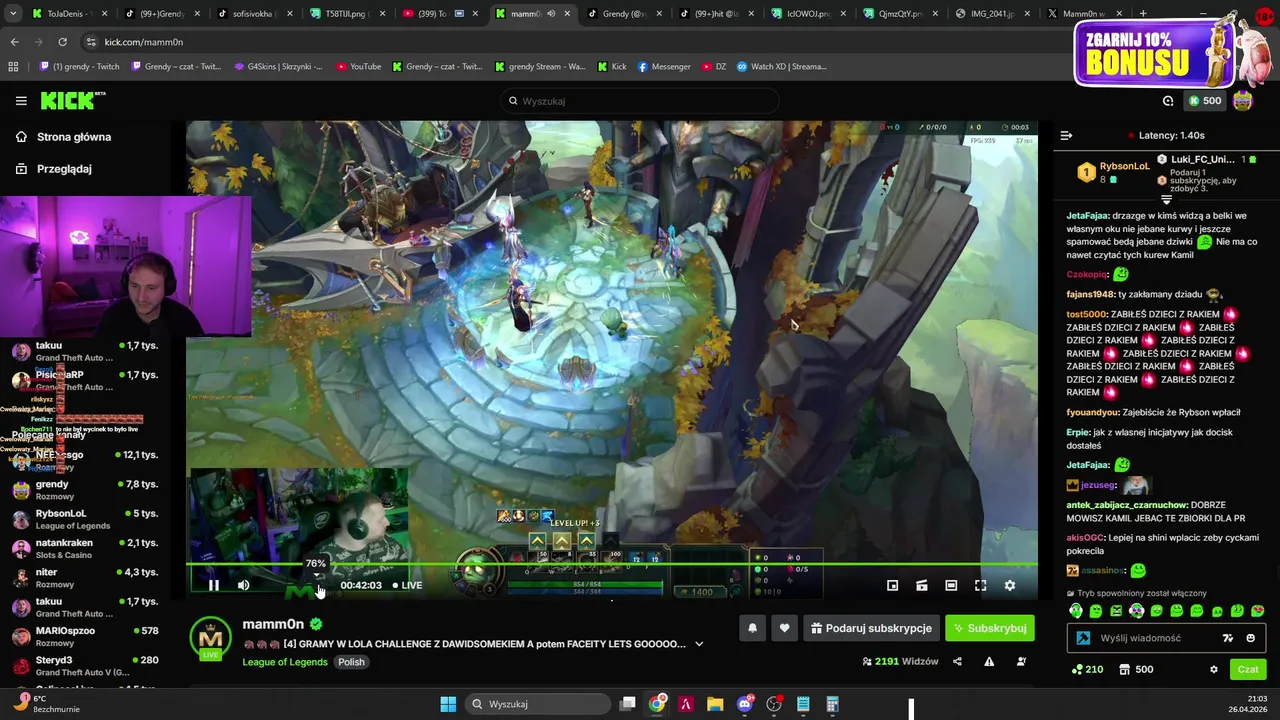Open the chat settings gear
The width and height of the screenshot is (1280, 720).
coord(1214,669)
